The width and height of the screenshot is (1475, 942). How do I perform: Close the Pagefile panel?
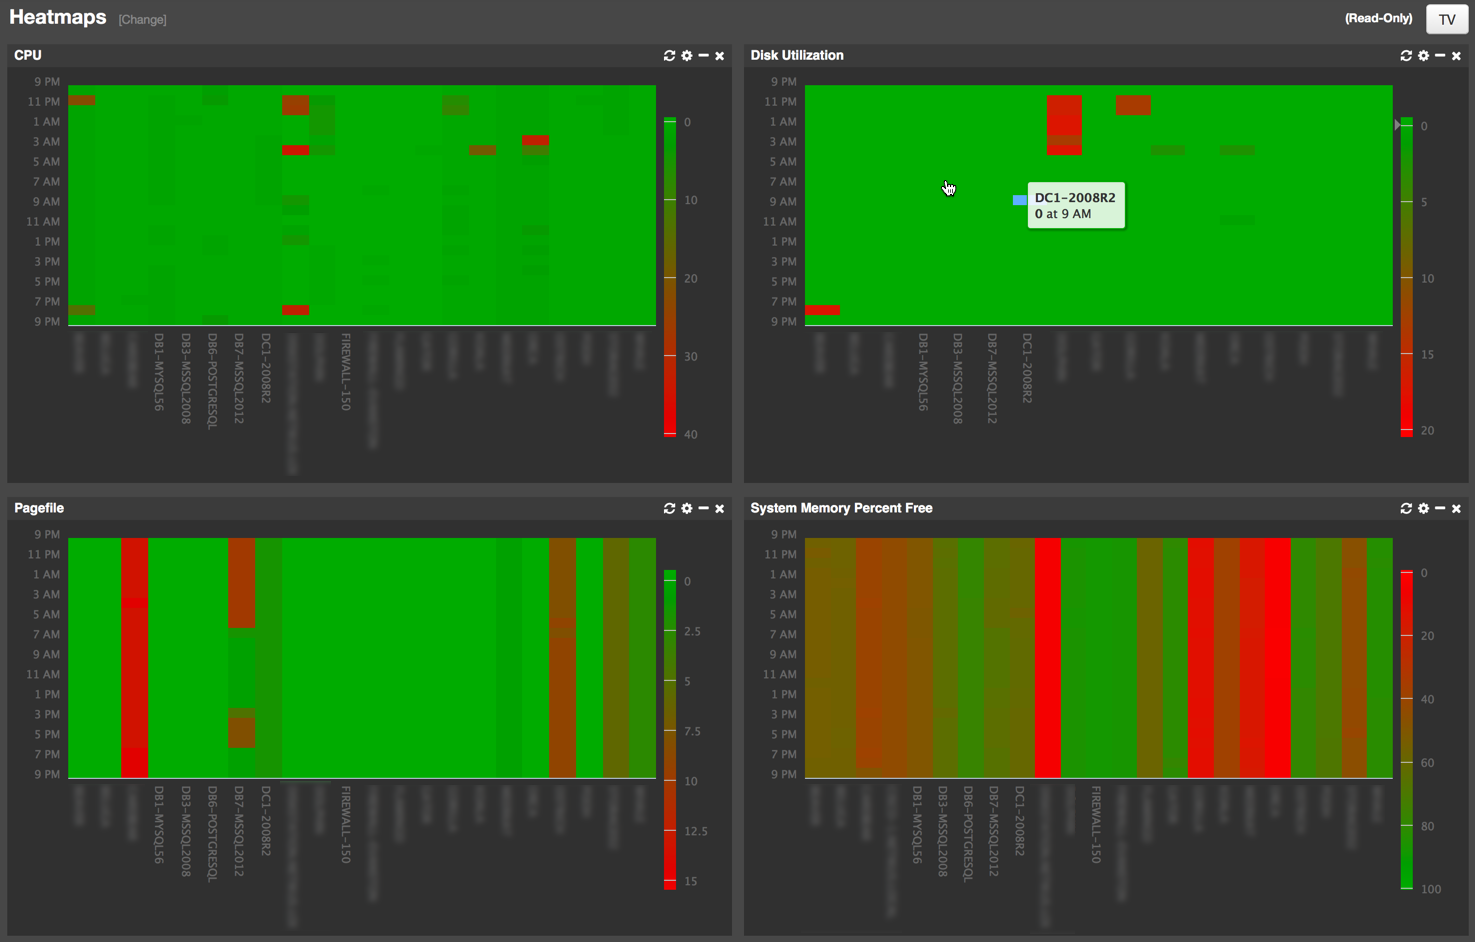click(719, 509)
